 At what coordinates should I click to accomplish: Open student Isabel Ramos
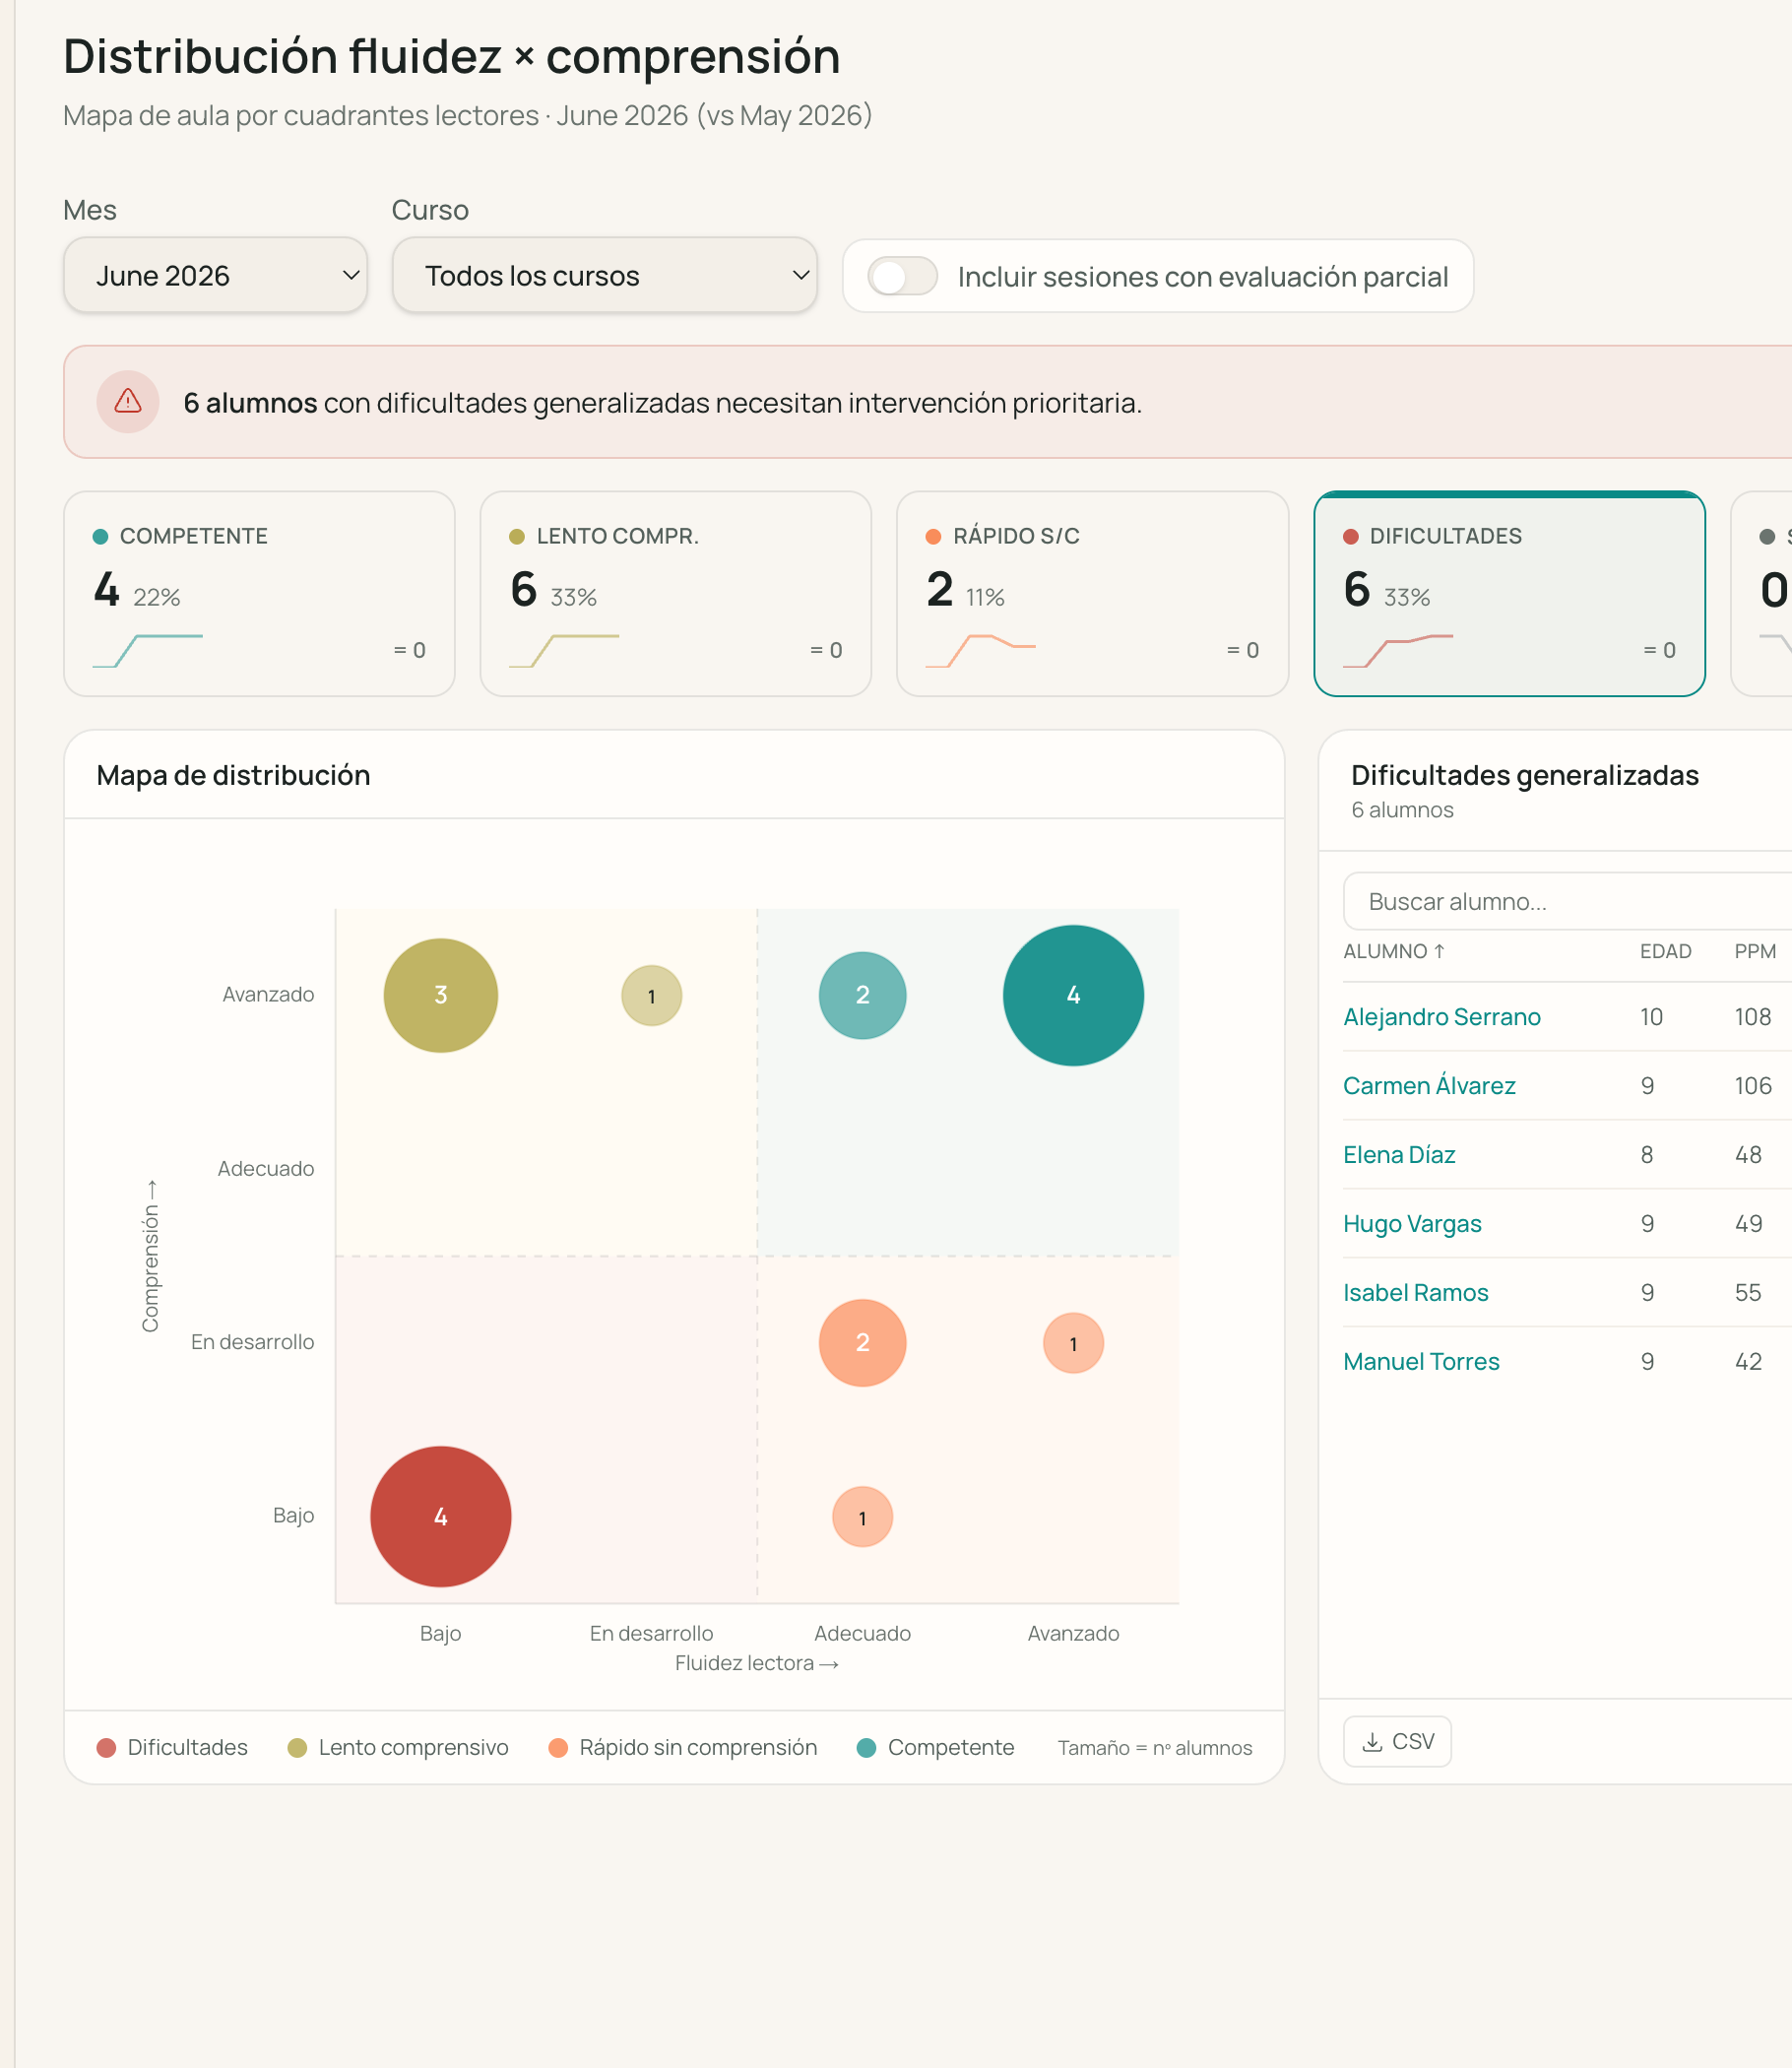(1415, 1292)
